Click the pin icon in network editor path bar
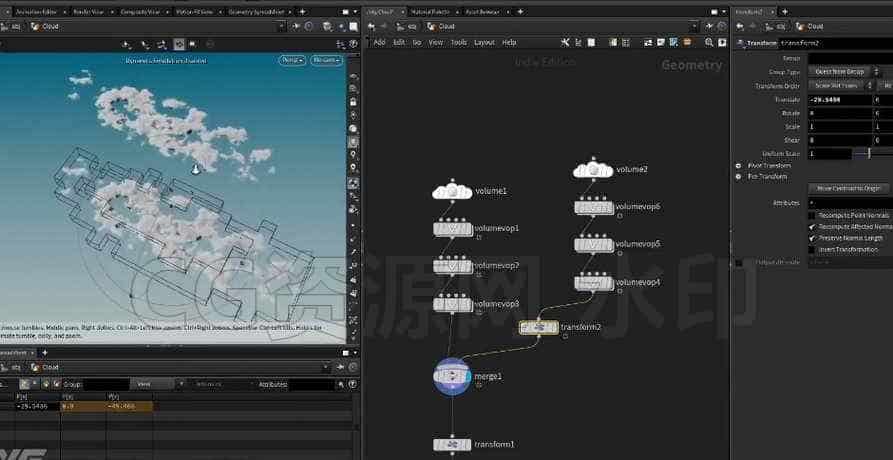Image resolution: width=893 pixels, height=460 pixels. coord(710,26)
